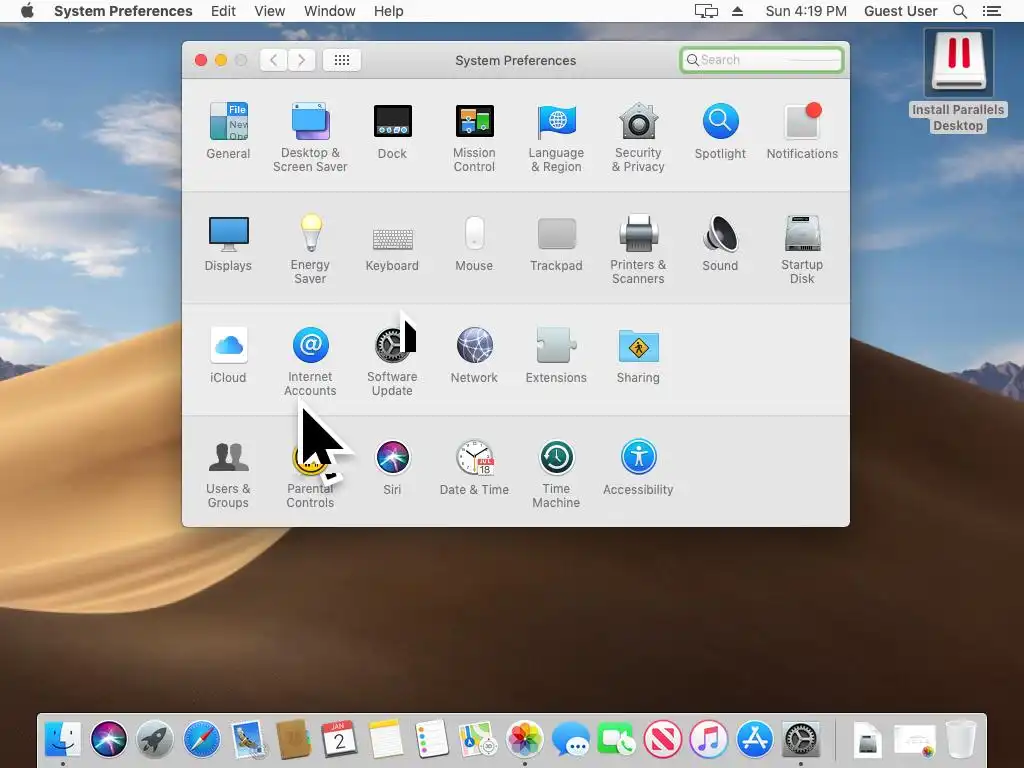1024x768 pixels.
Task: Open the Help menu
Action: (x=389, y=11)
